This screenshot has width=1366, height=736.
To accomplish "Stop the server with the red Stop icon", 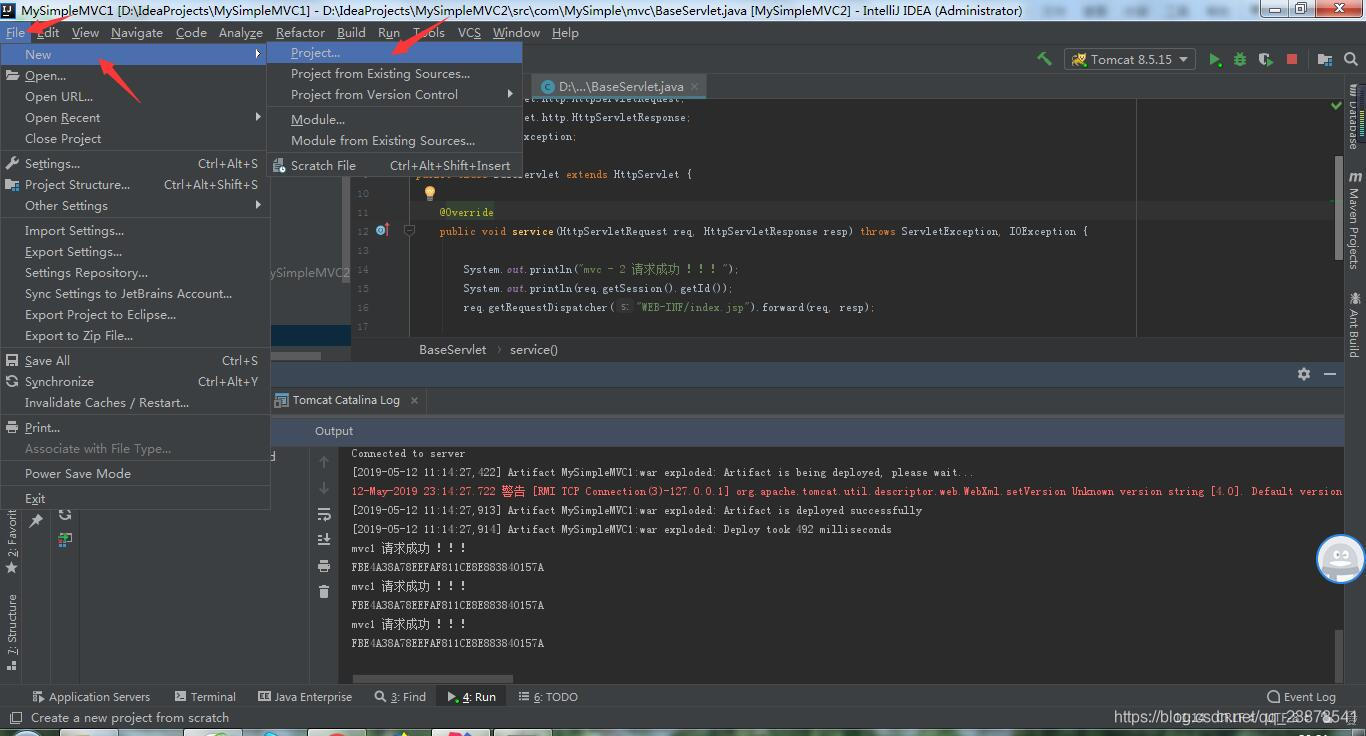I will click(x=1292, y=59).
